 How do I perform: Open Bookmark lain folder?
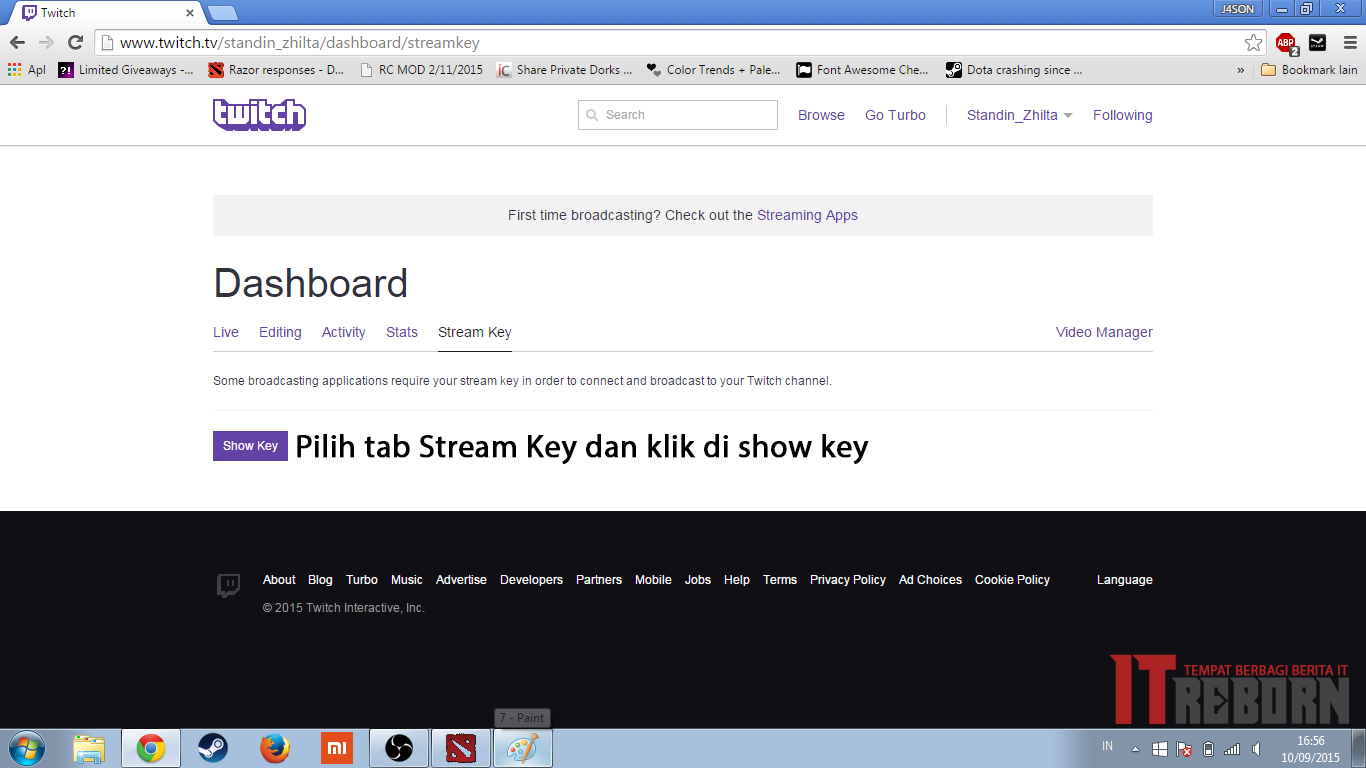(1309, 70)
